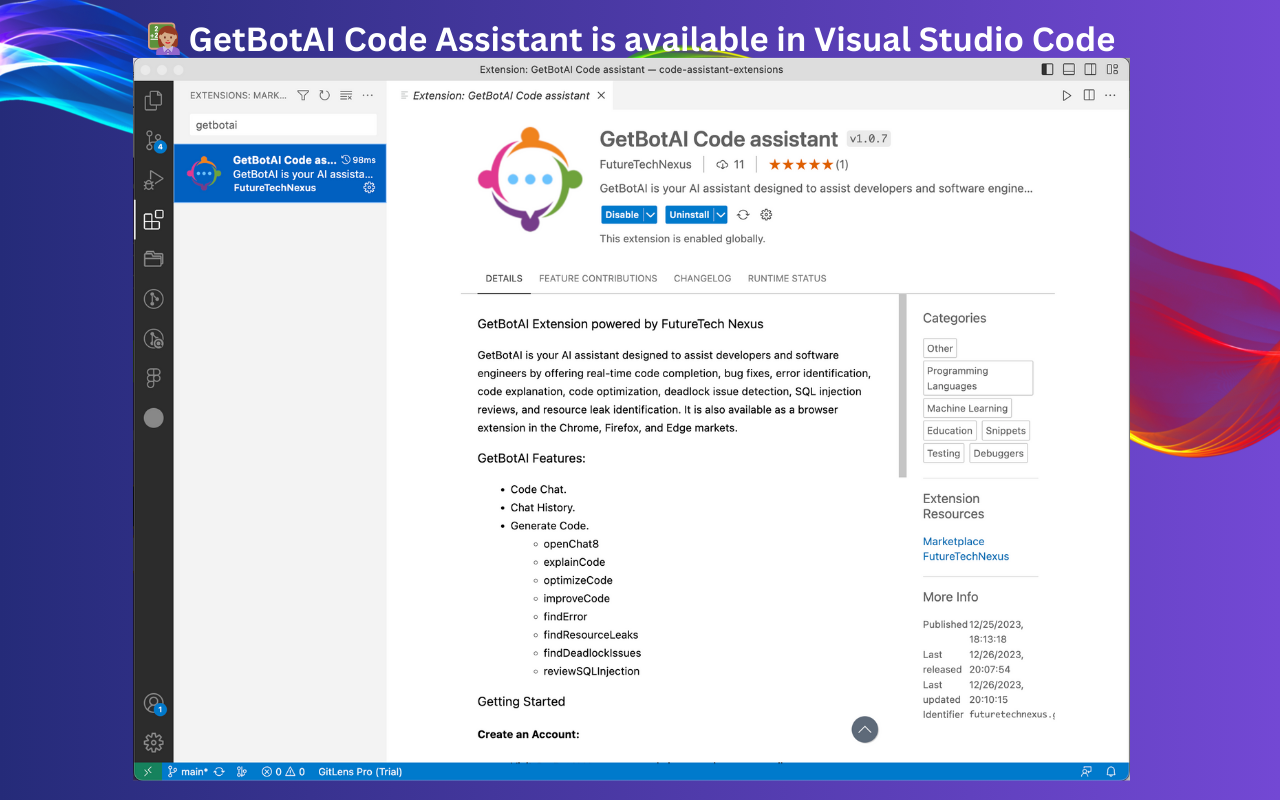Open the Run and Debug view

(153, 180)
